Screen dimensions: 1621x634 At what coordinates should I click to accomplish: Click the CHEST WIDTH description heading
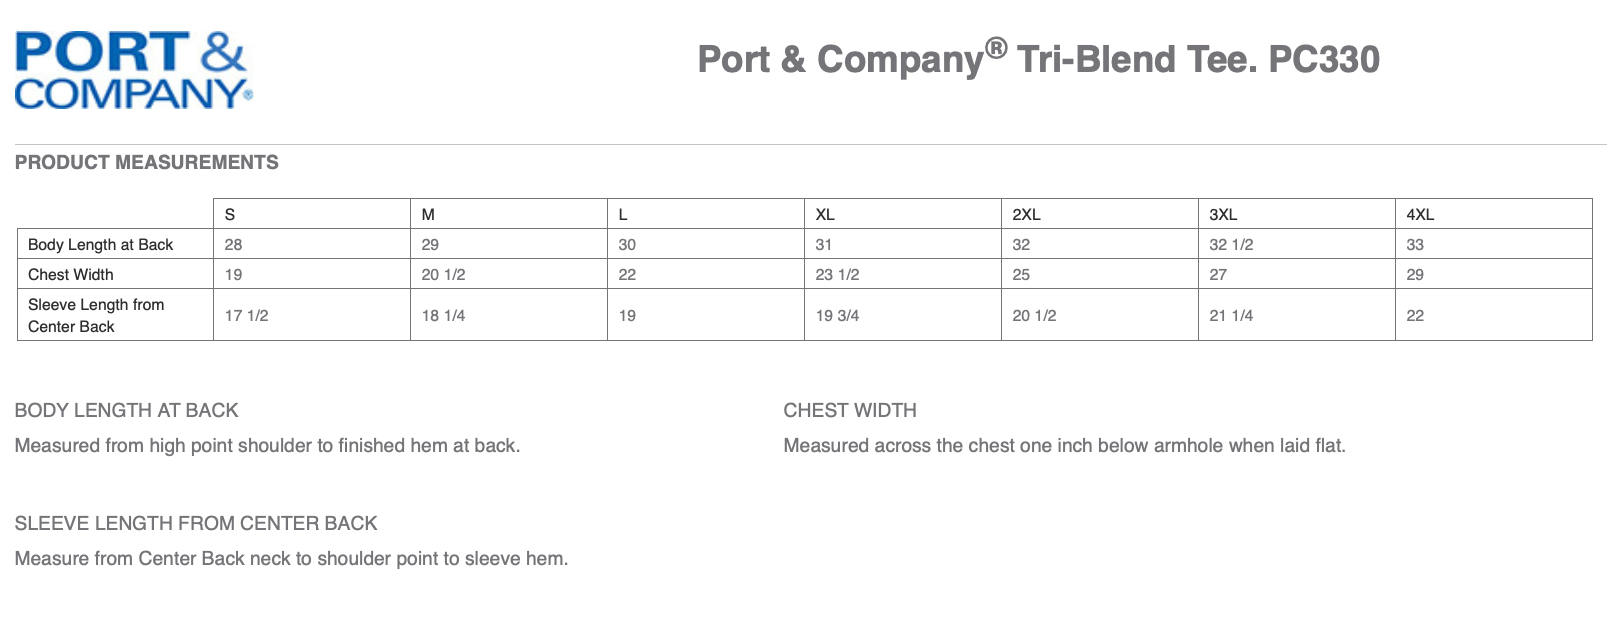(850, 410)
